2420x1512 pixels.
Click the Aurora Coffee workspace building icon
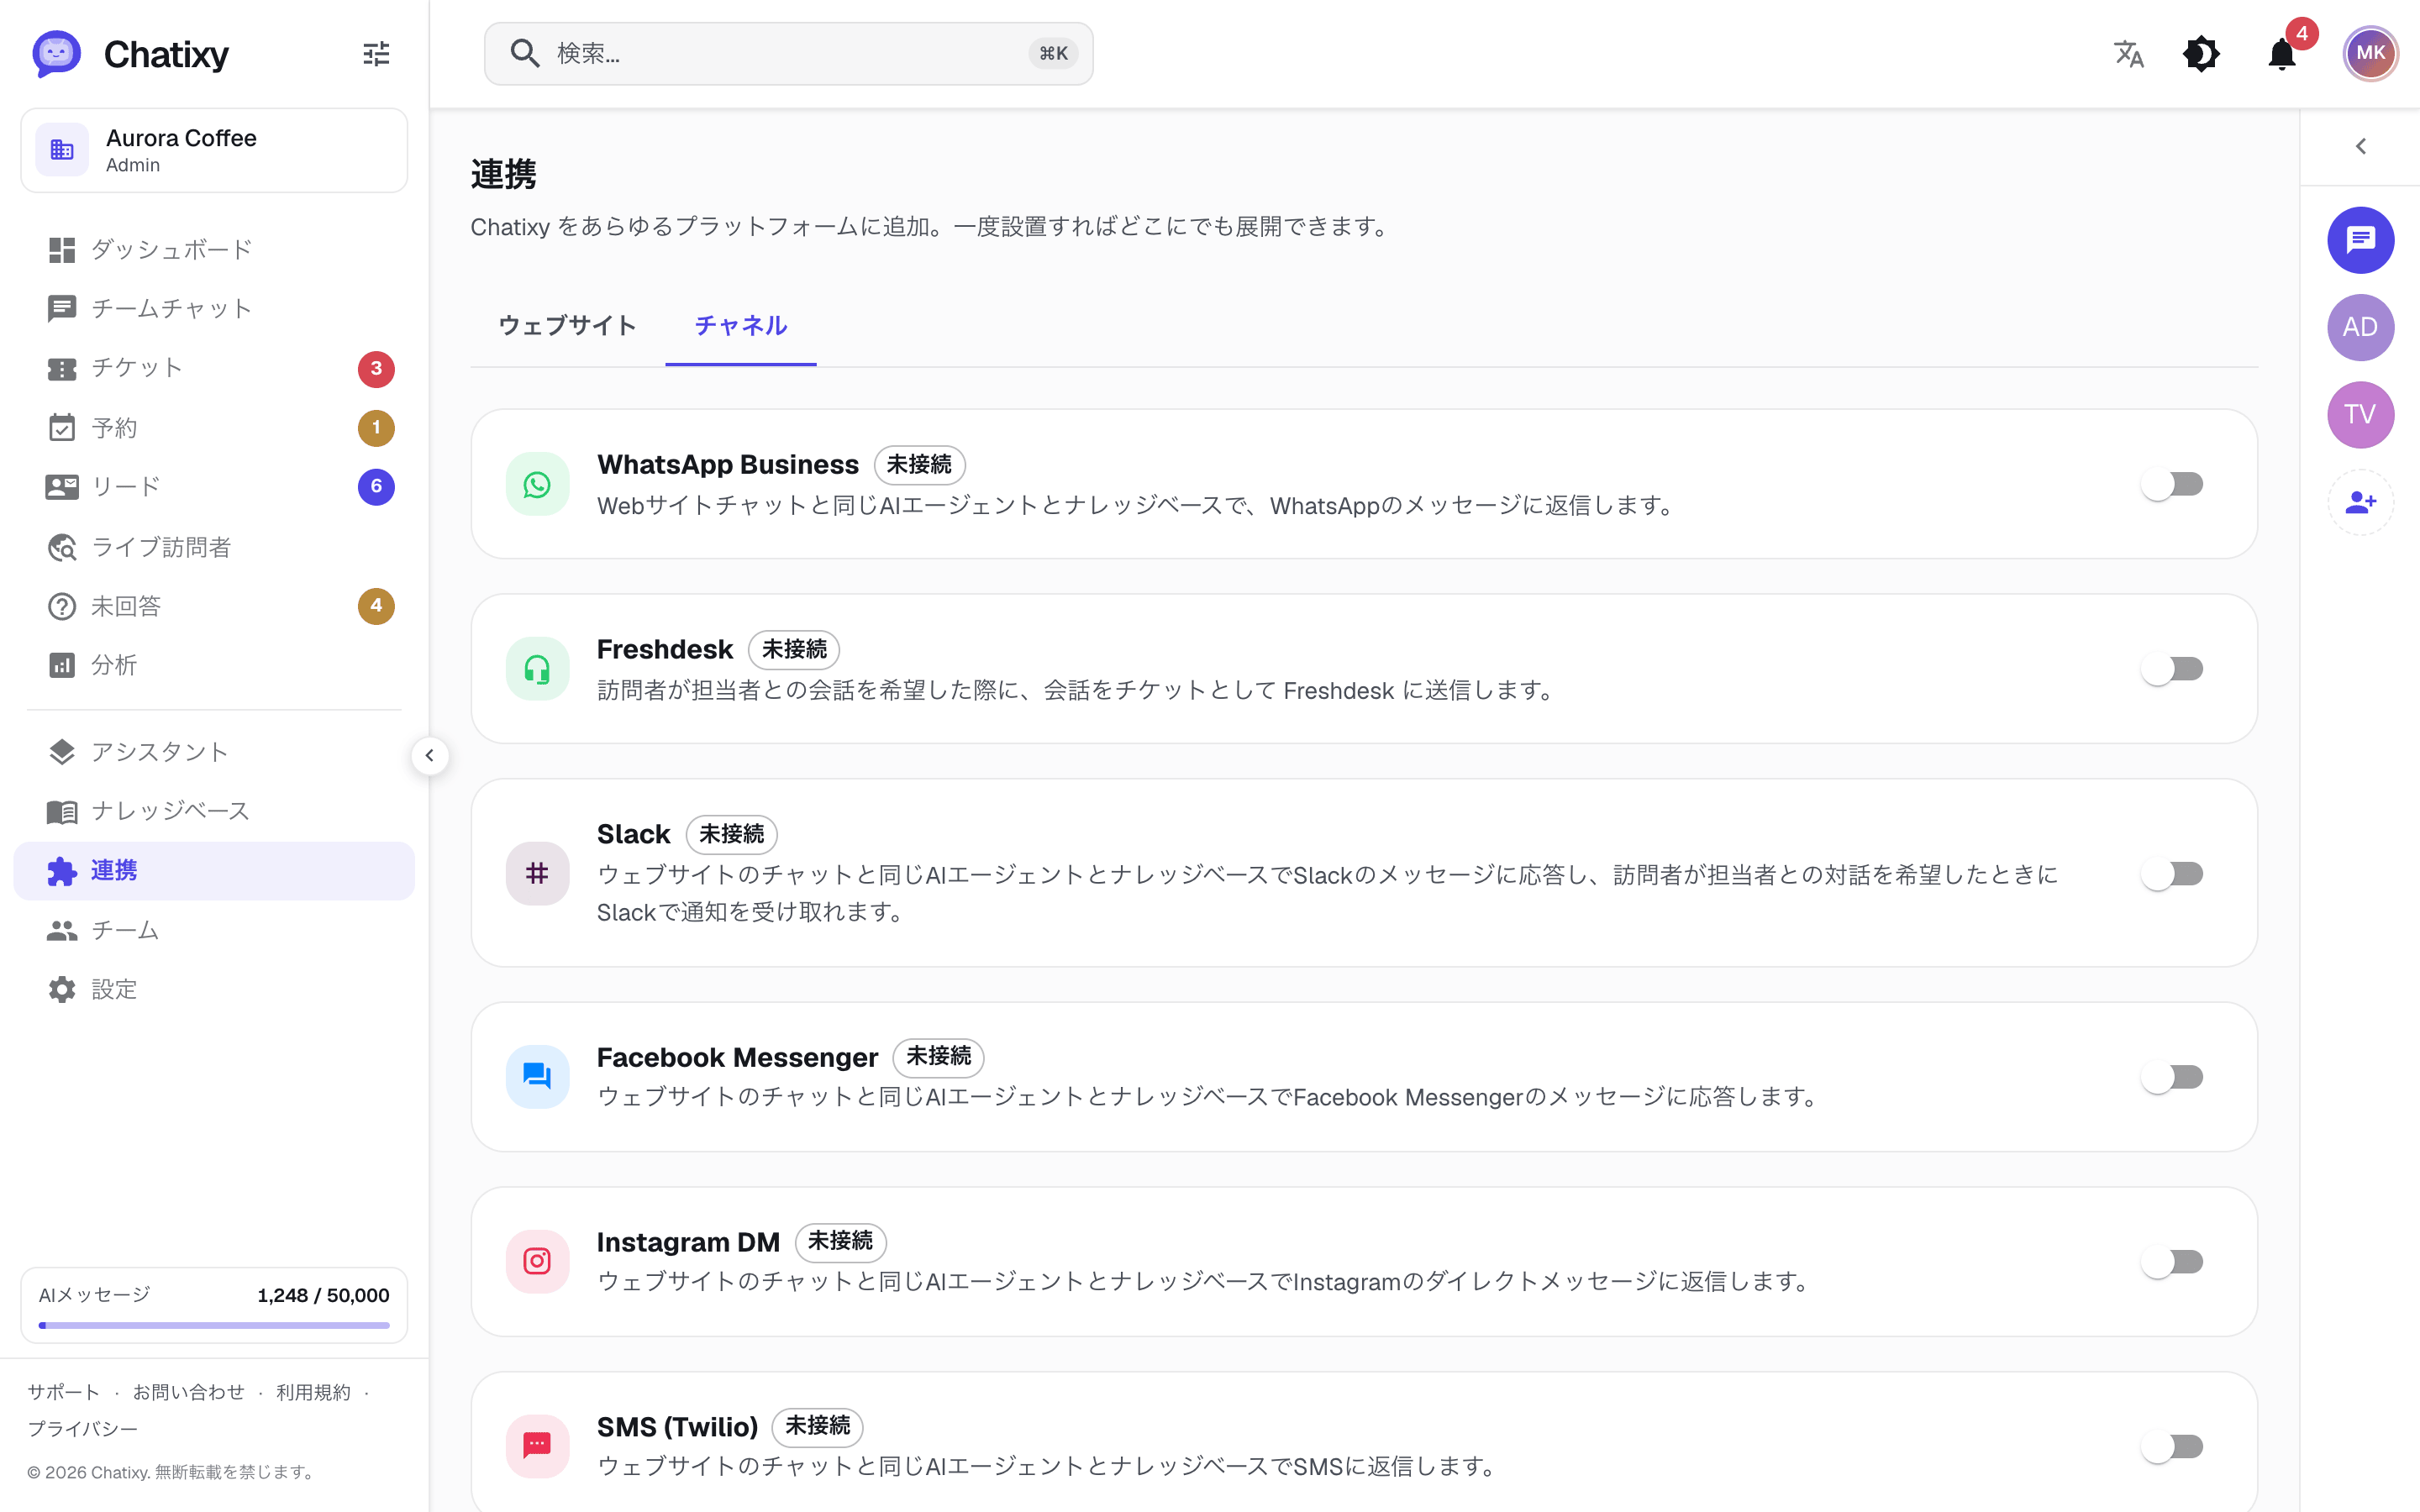pyautogui.click(x=62, y=150)
